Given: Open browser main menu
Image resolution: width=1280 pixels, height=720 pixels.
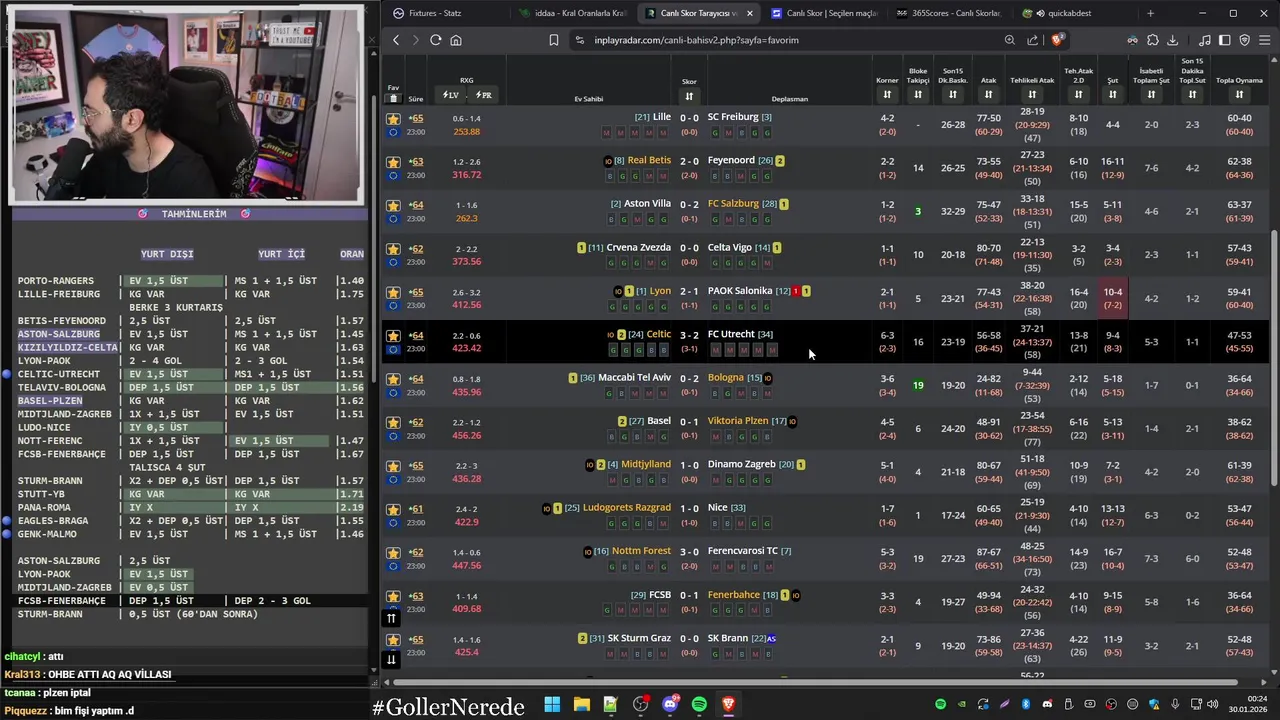Looking at the screenshot, I should [1264, 40].
